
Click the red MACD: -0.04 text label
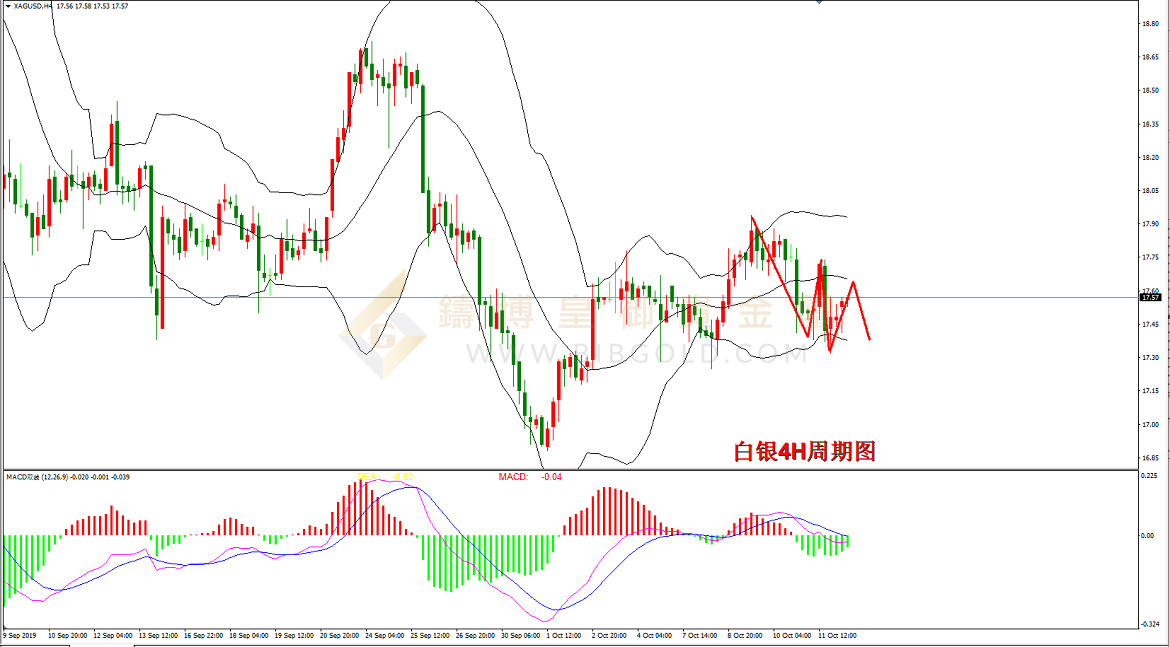(x=530, y=477)
